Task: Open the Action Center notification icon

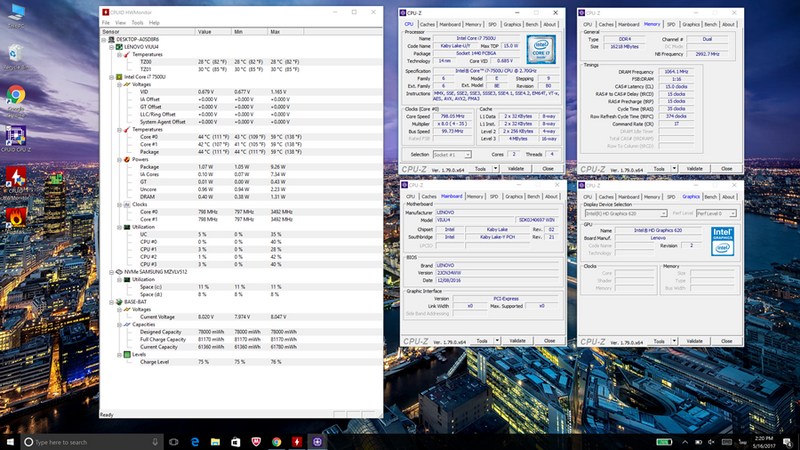Action: point(788,442)
